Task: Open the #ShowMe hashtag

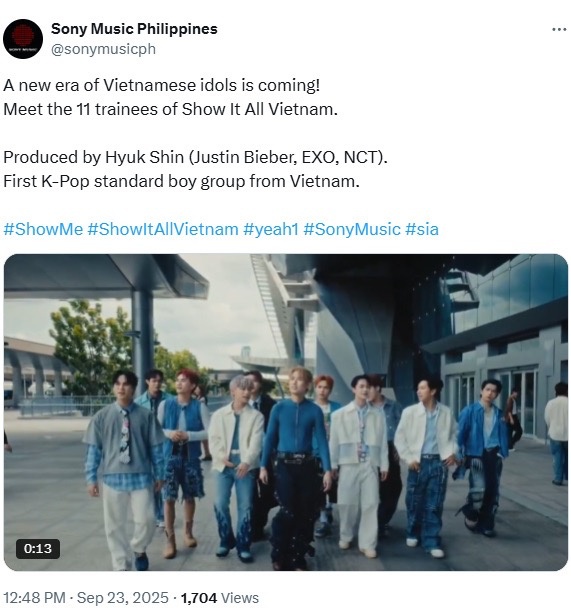Action: [x=43, y=229]
